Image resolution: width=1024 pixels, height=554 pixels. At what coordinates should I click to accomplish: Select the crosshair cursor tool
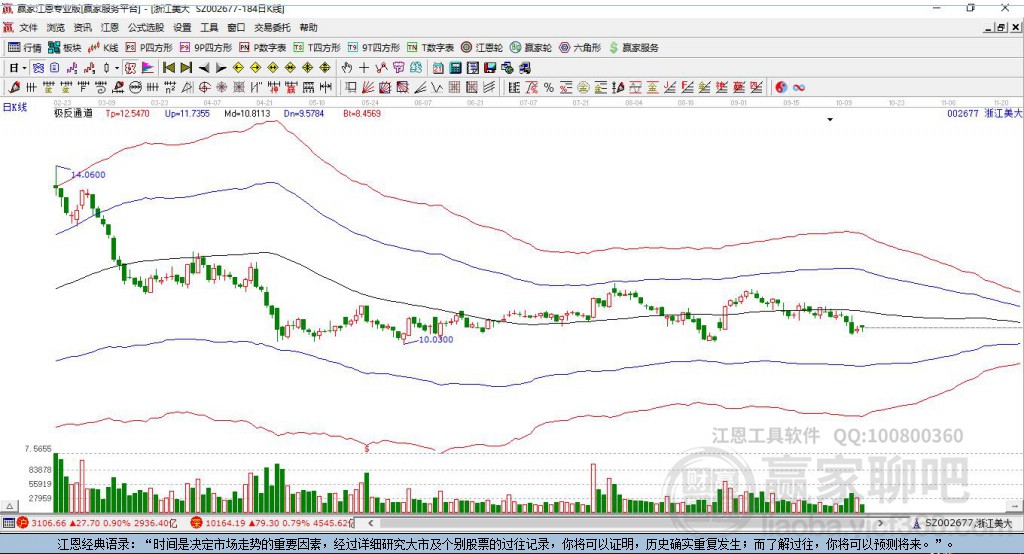(x=364, y=68)
